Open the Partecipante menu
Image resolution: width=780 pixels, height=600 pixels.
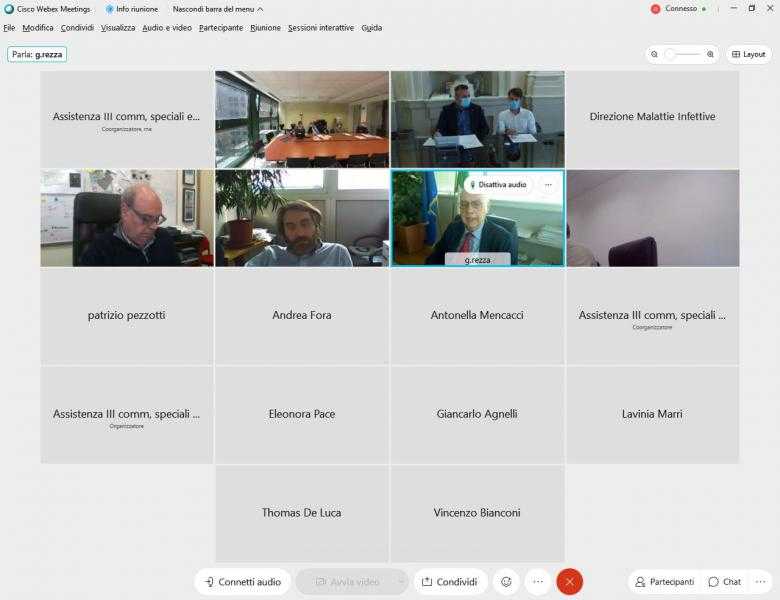[x=220, y=28]
